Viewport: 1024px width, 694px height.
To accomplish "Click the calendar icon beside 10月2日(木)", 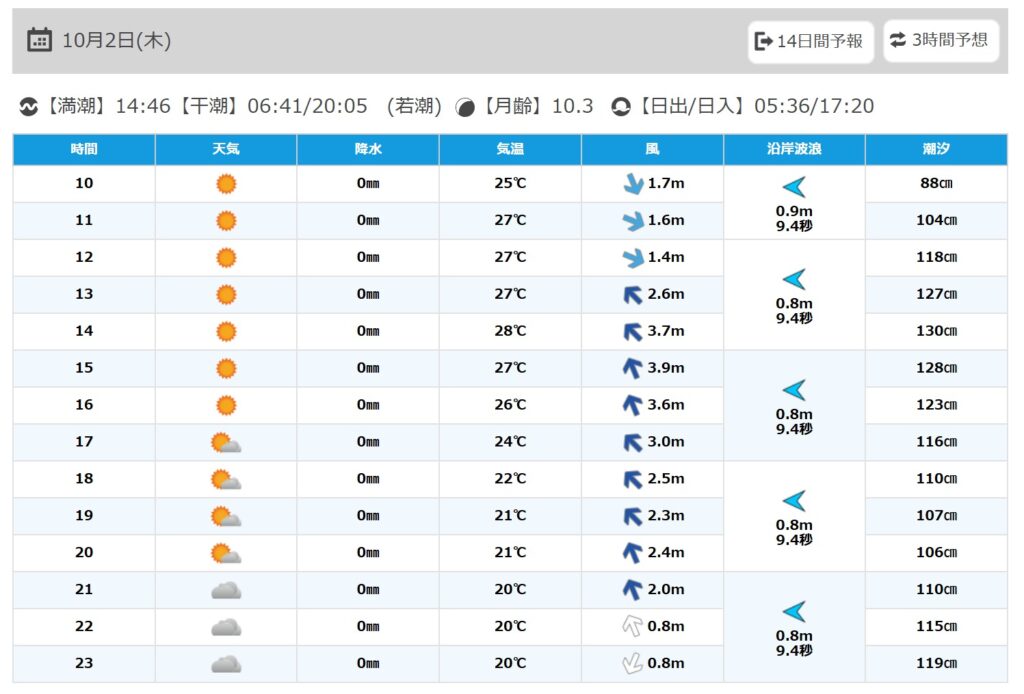I will coord(39,40).
